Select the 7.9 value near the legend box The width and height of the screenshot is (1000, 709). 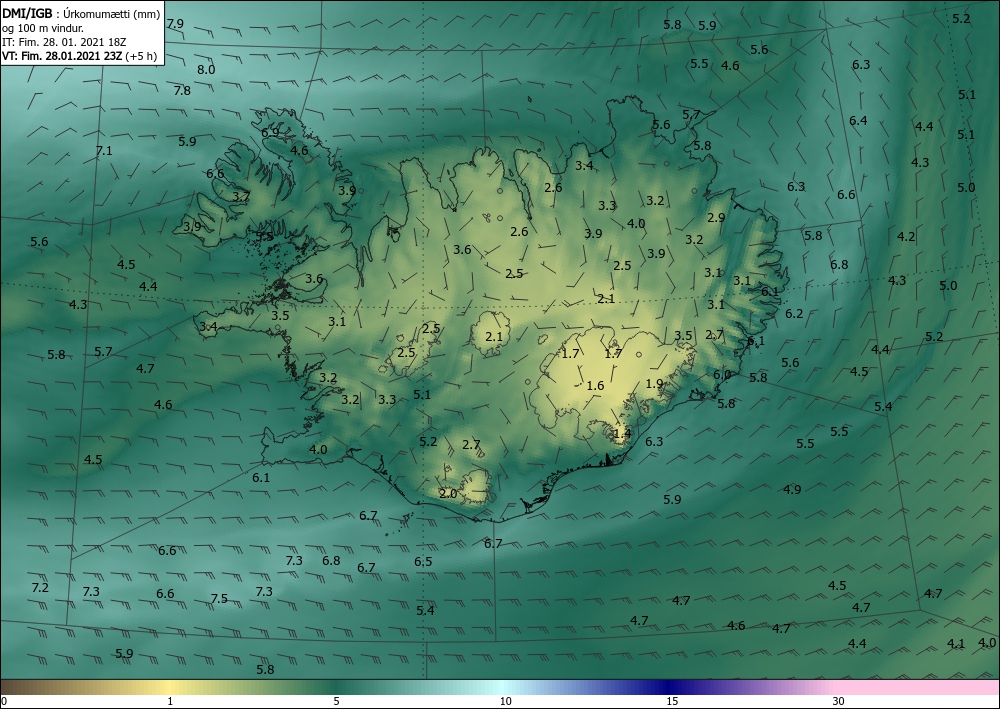click(175, 24)
